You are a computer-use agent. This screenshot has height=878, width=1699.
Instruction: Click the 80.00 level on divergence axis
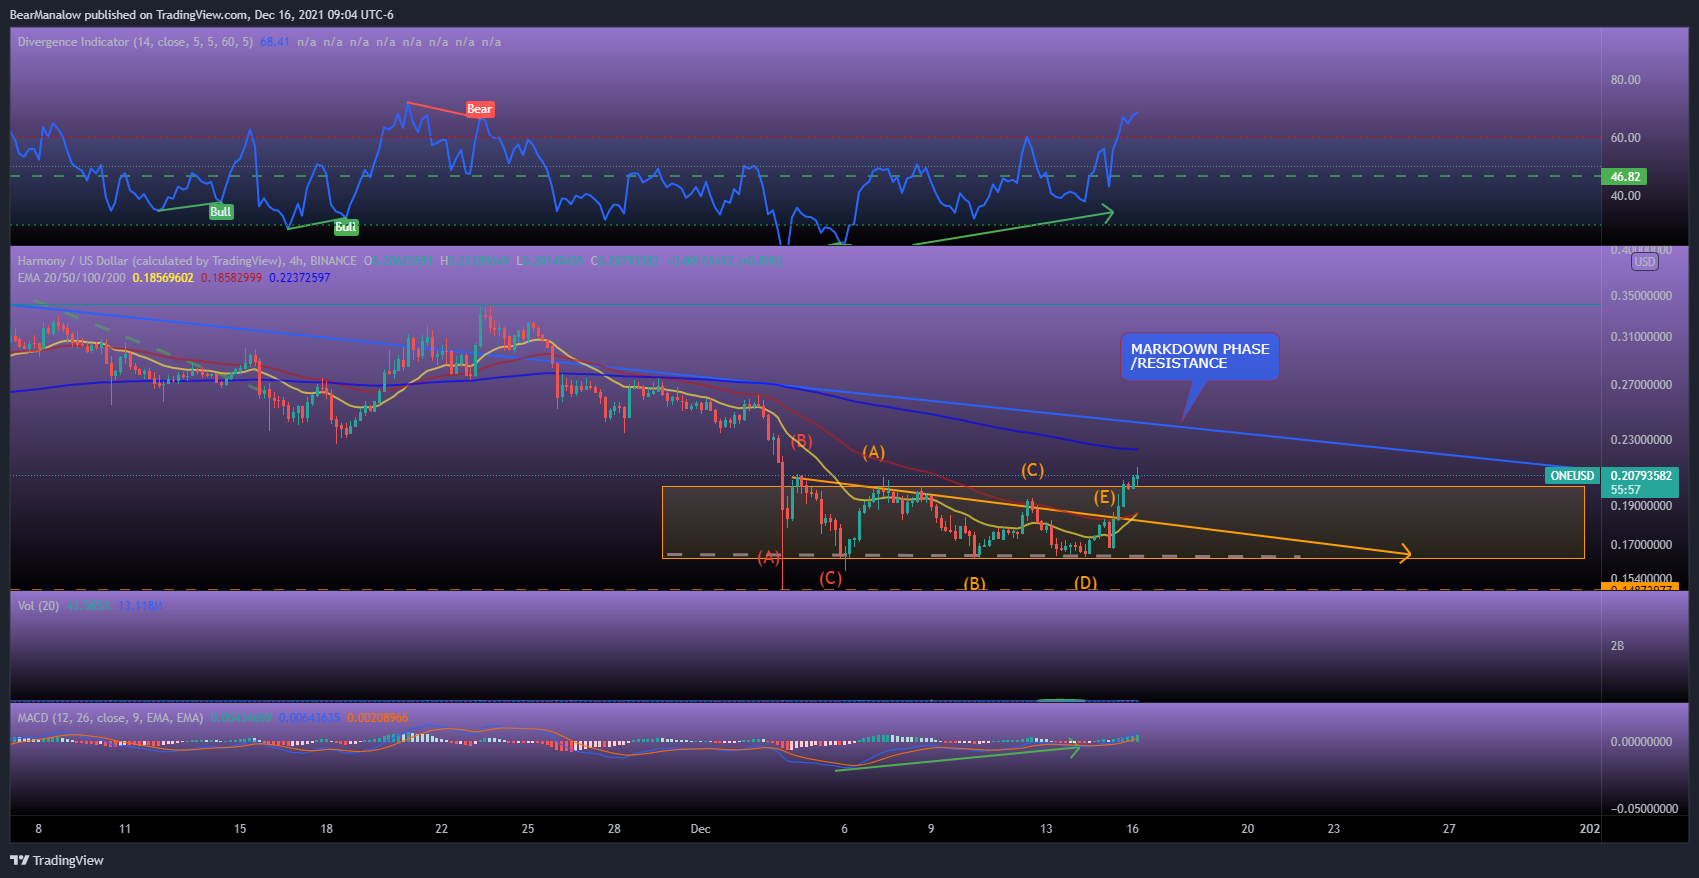(x=1626, y=80)
